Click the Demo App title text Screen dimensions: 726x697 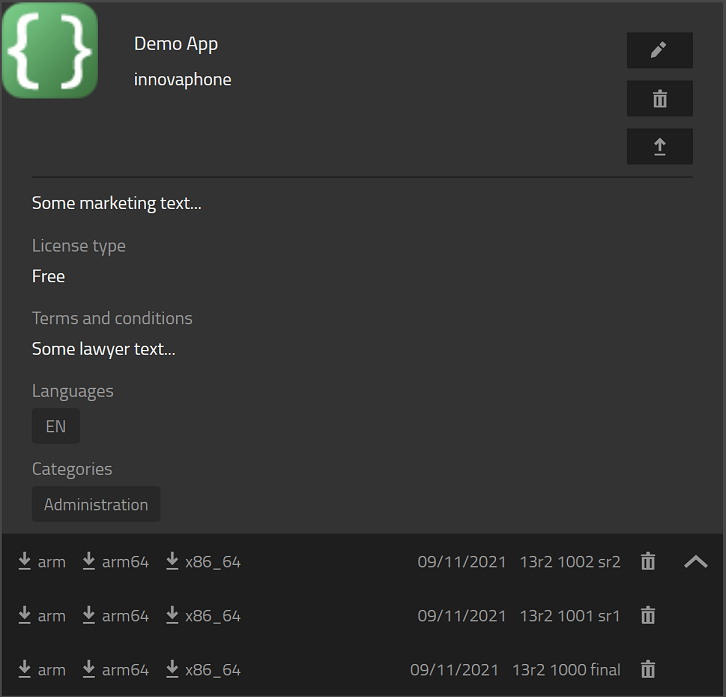point(176,44)
